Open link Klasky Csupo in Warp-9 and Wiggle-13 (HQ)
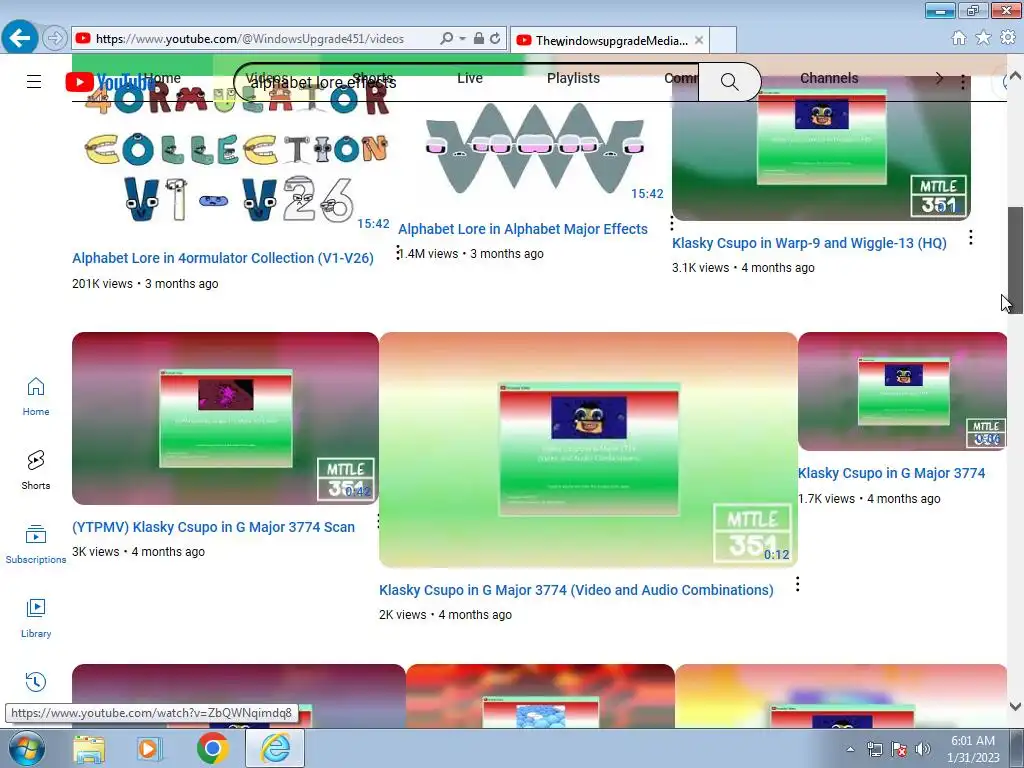This screenshot has width=1024, height=768. (x=809, y=243)
